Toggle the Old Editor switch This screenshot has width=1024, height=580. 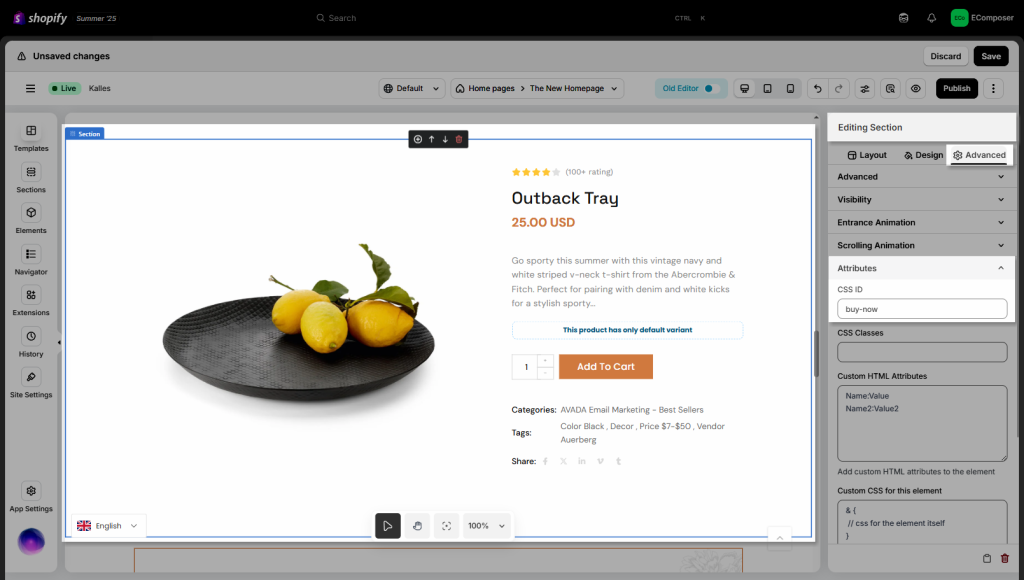[711, 89]
